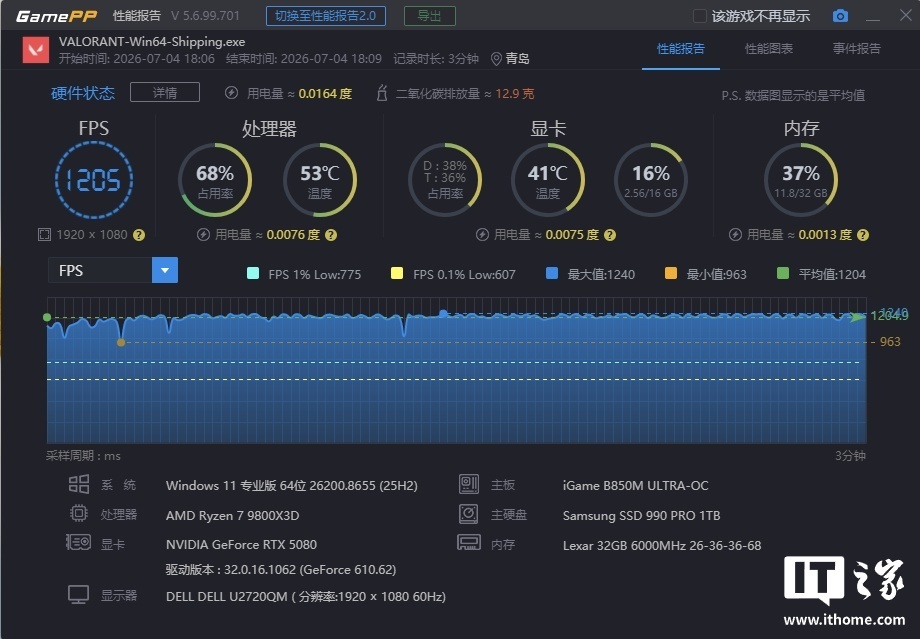Click the text iGame B850M ULTRA-OC
Viewport: 920px width, 639px height.
[x=635, y=485]
